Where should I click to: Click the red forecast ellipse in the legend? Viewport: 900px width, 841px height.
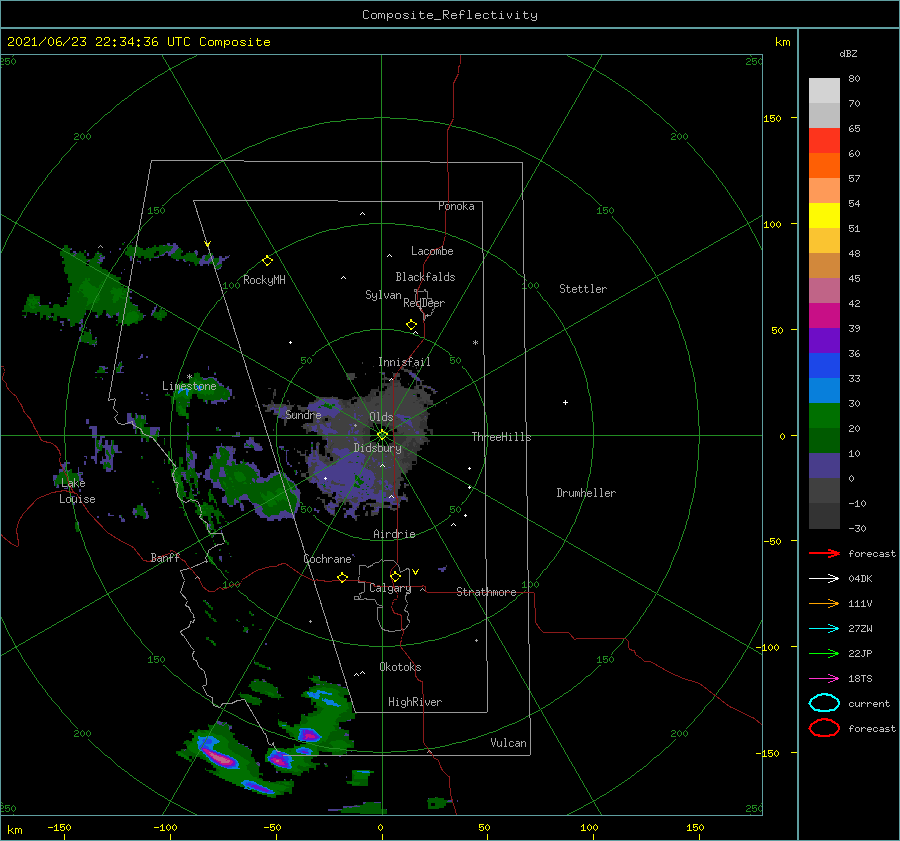click(x=824, y=728)
